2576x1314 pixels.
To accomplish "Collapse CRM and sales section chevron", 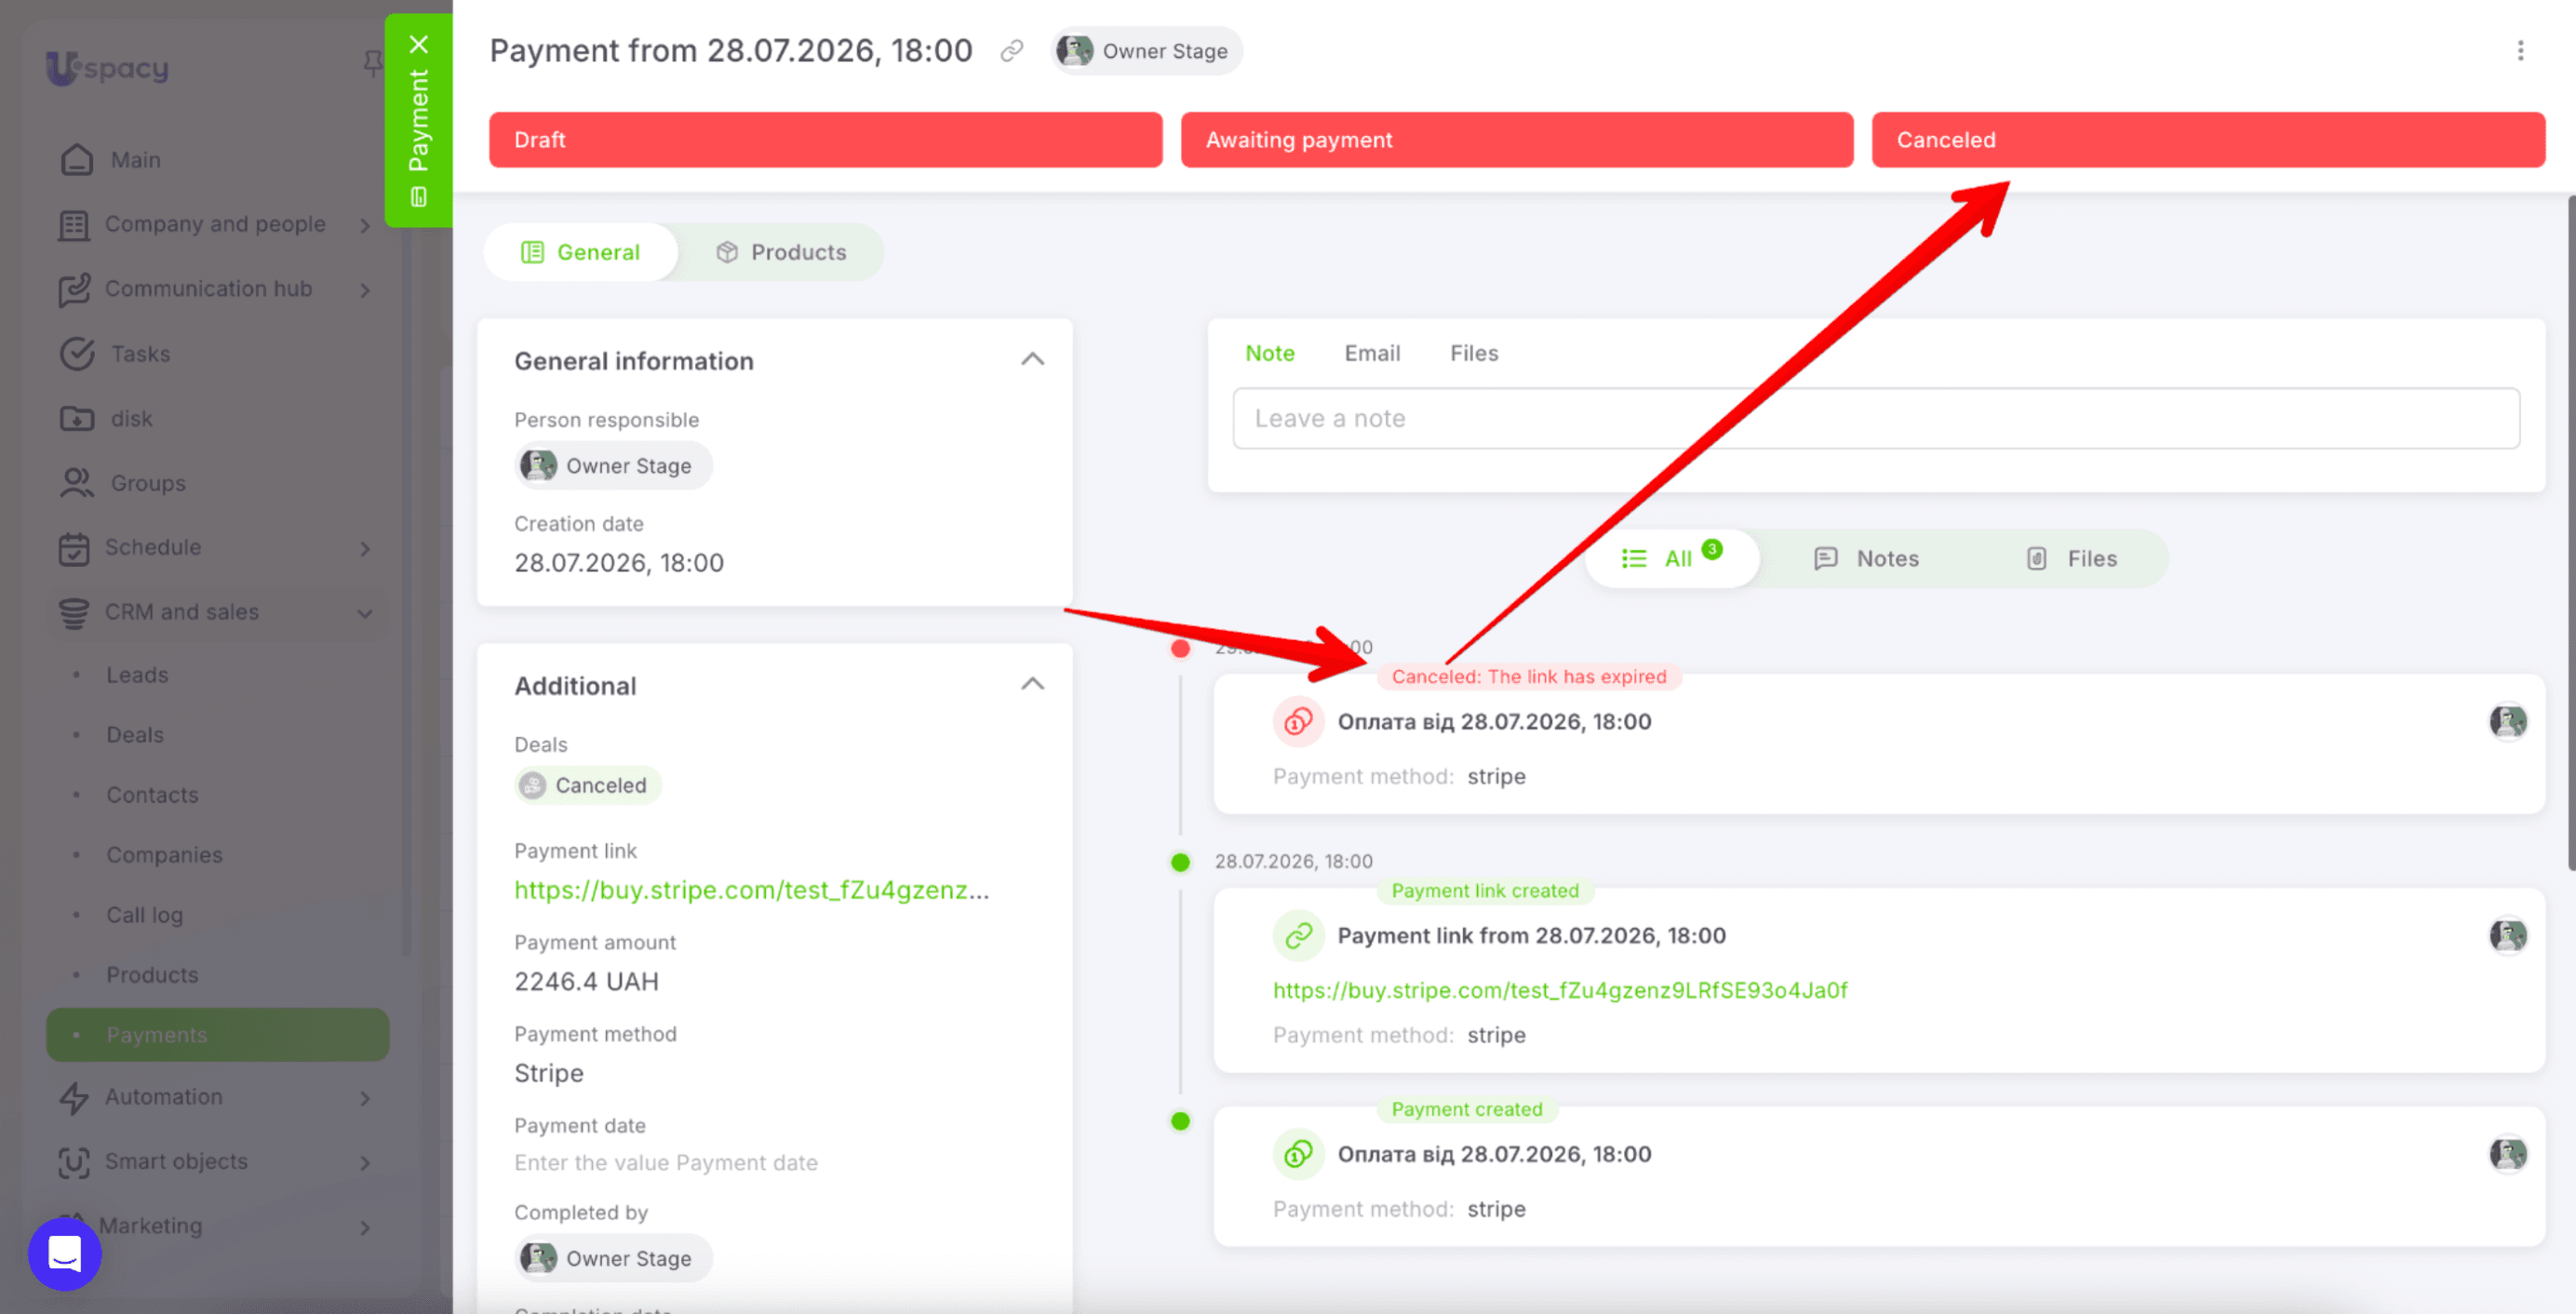I will (365, 614).
